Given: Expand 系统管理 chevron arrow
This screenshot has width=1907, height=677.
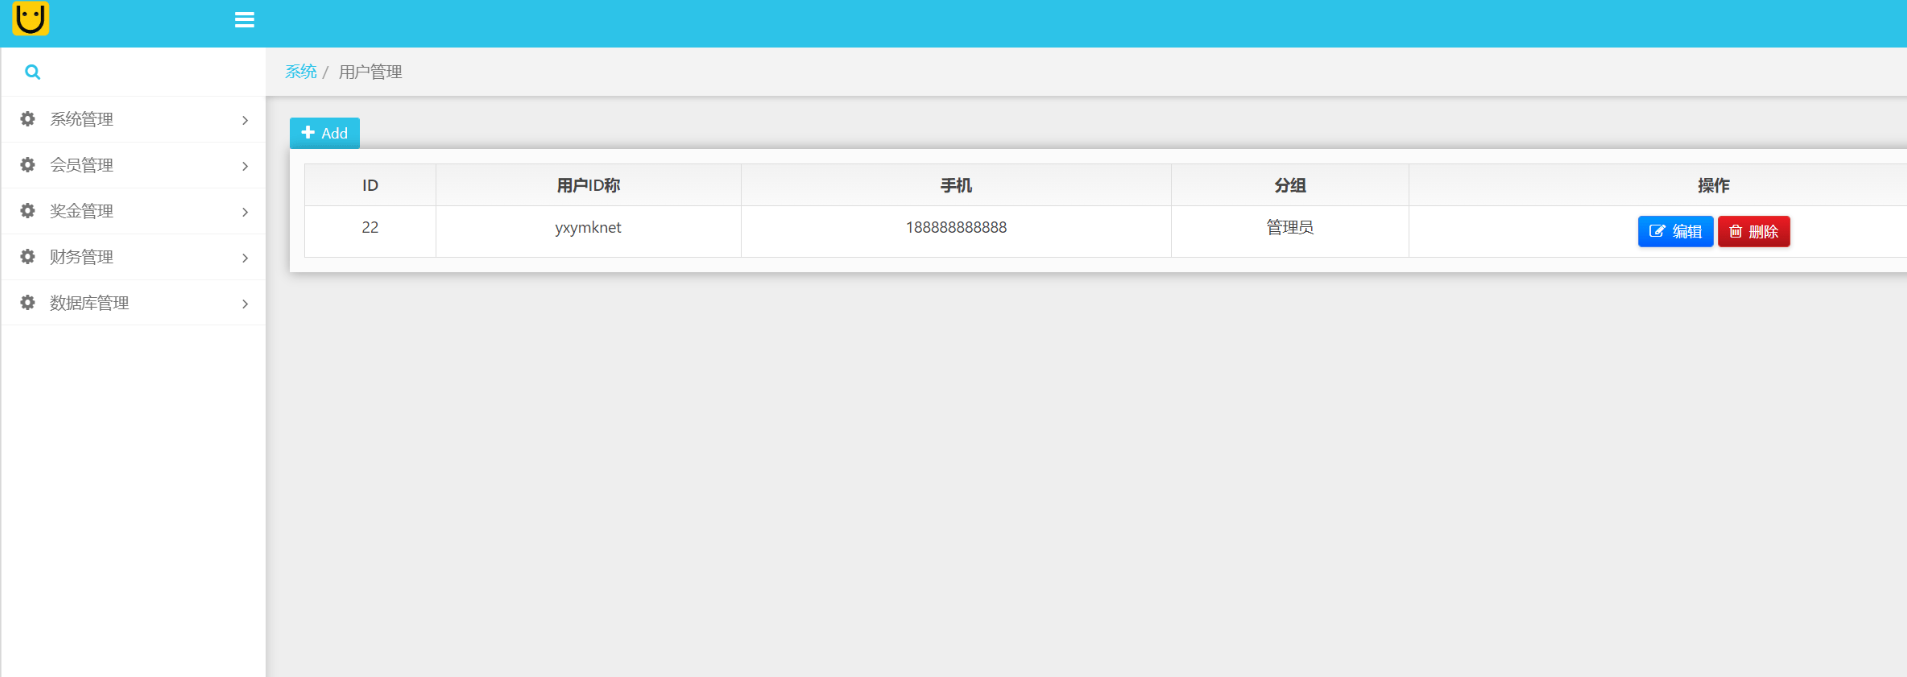Looking at the screenshot, I should tap(245, 120).
